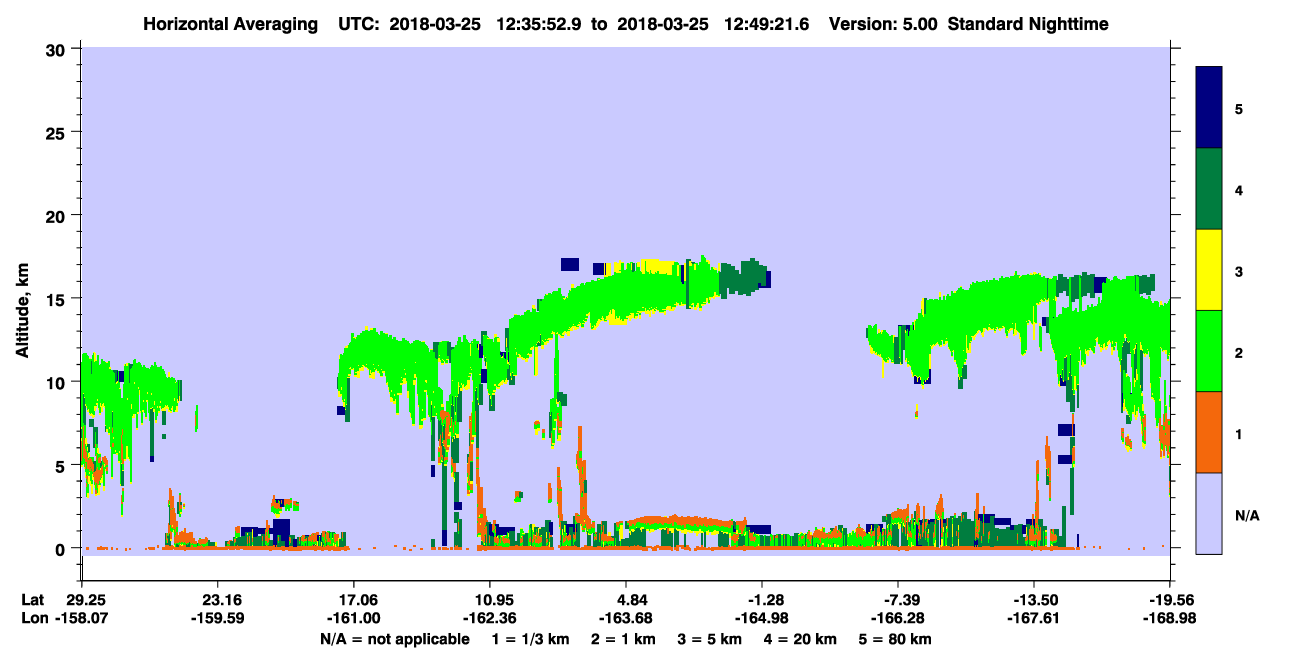
Task: Click the longitude value -163.68
Action: click(x=624, y=618)
